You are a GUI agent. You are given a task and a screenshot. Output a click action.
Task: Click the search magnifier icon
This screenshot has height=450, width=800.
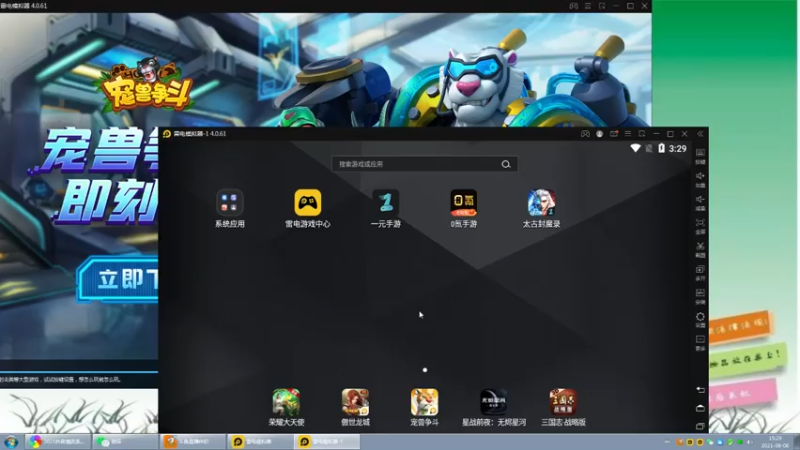506,164
